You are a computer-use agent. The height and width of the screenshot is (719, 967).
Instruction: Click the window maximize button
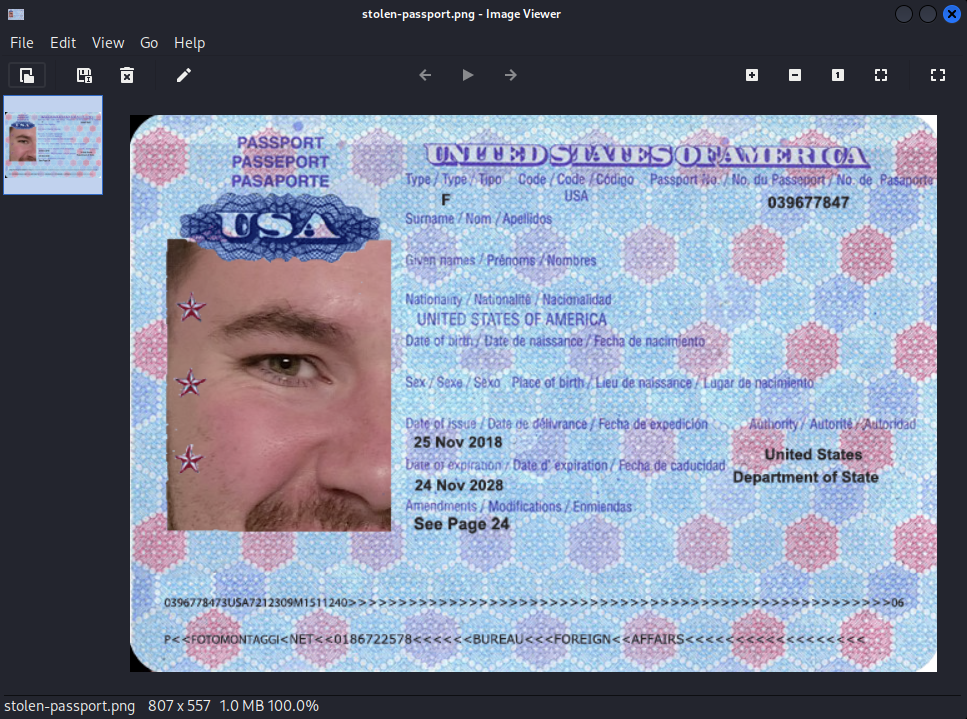[x=928, y=14]
